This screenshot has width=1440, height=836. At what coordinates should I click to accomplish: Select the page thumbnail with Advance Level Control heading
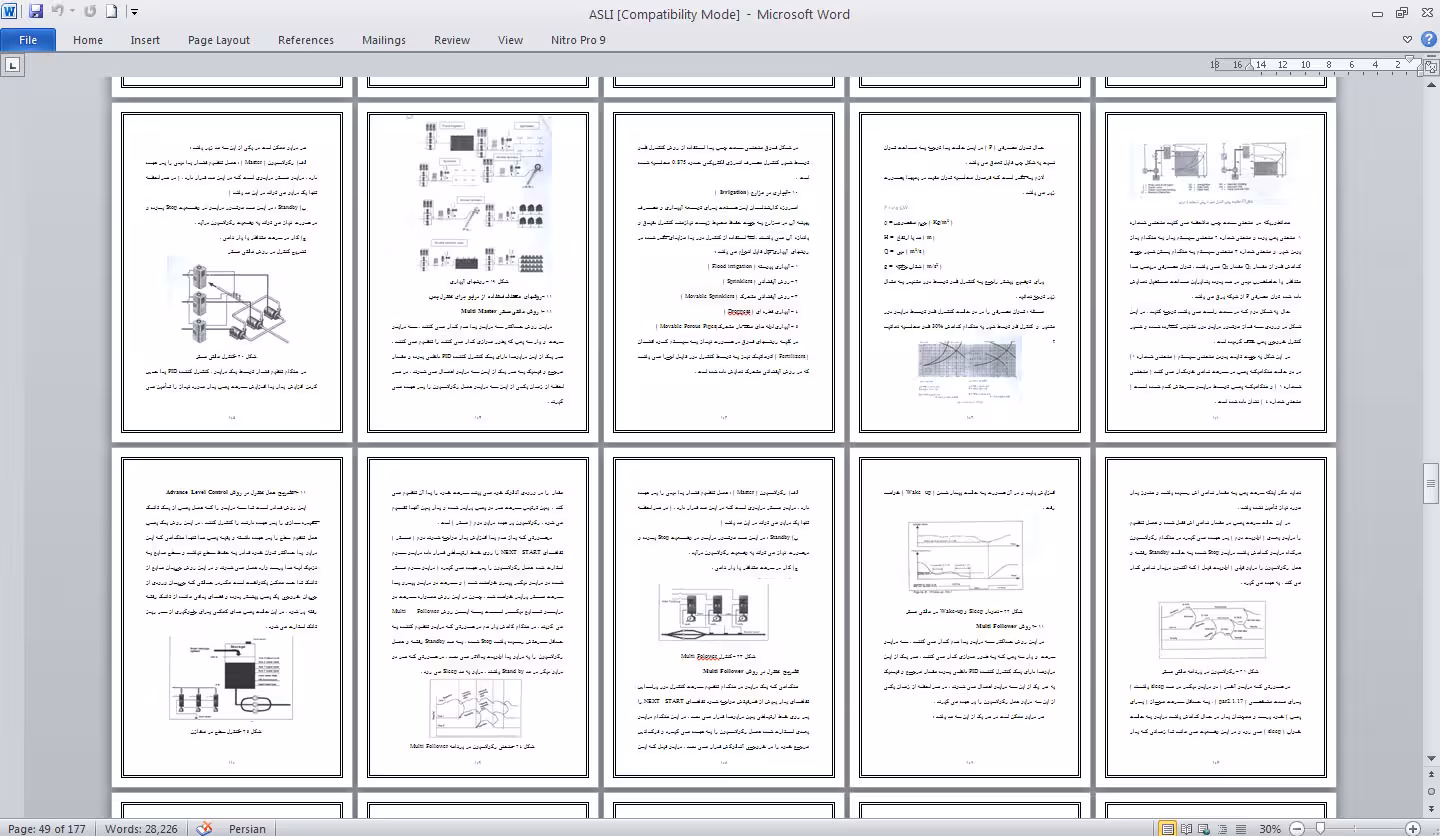[x=231, y=617]
